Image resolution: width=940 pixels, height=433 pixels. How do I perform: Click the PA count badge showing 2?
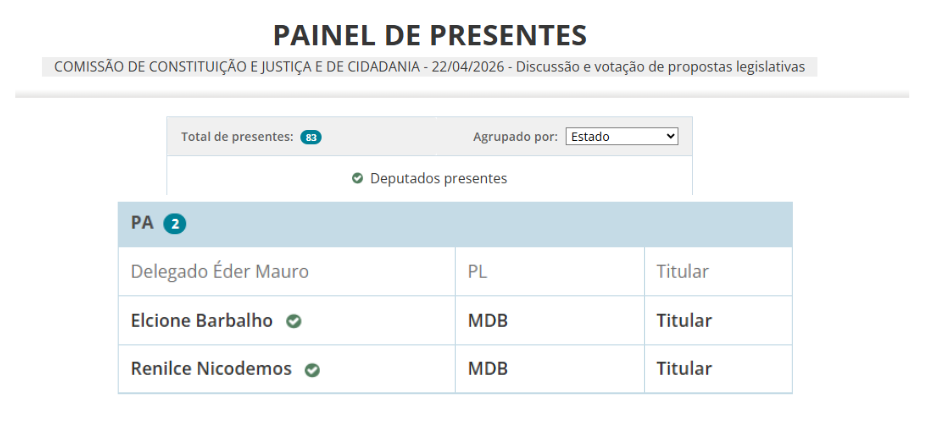pos(175,224)
